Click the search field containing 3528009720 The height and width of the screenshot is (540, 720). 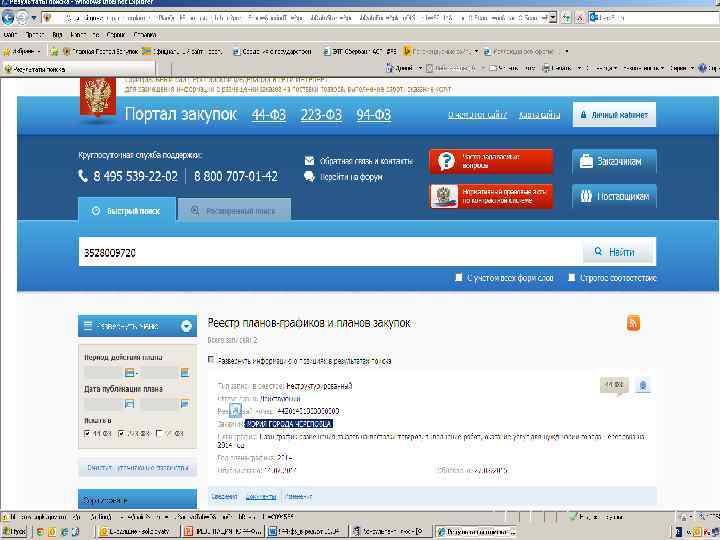tap(330, 252)
